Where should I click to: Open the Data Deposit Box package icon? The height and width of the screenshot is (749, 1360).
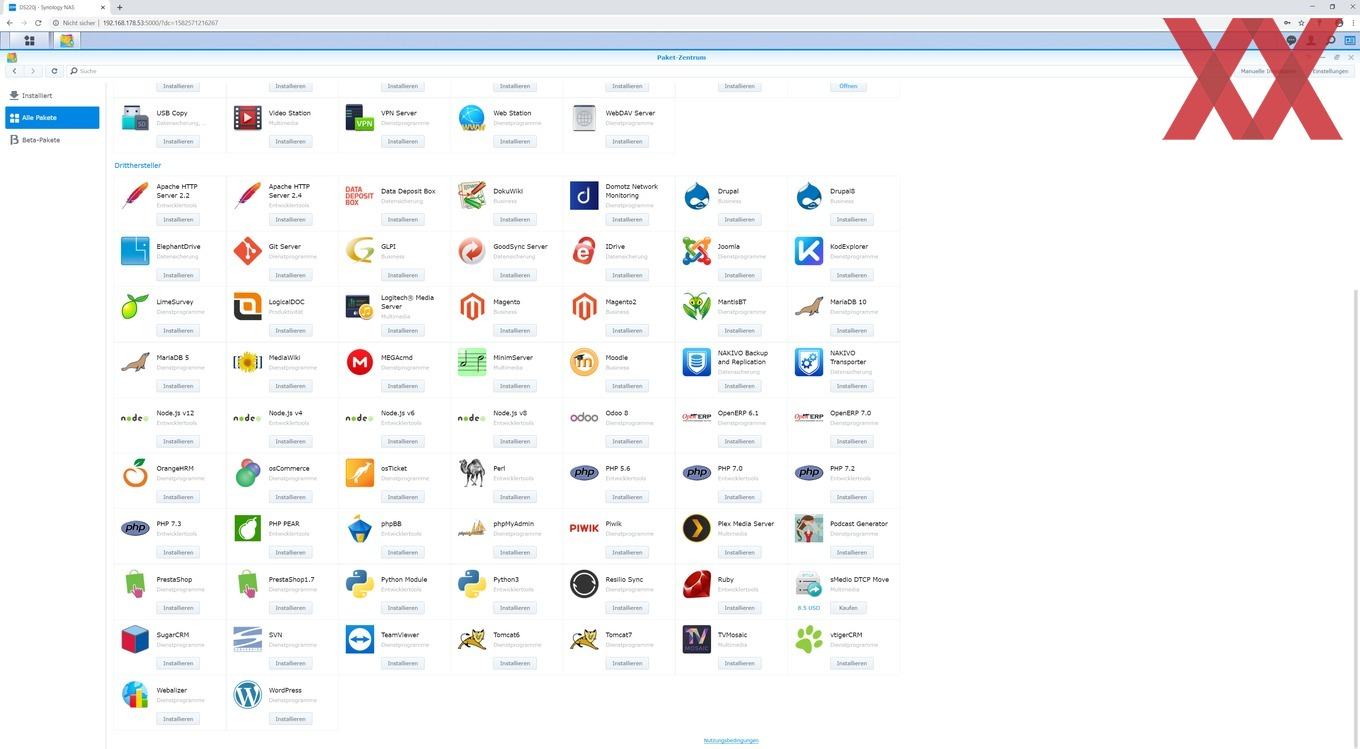pyautogui.click(x=359, y=195)
